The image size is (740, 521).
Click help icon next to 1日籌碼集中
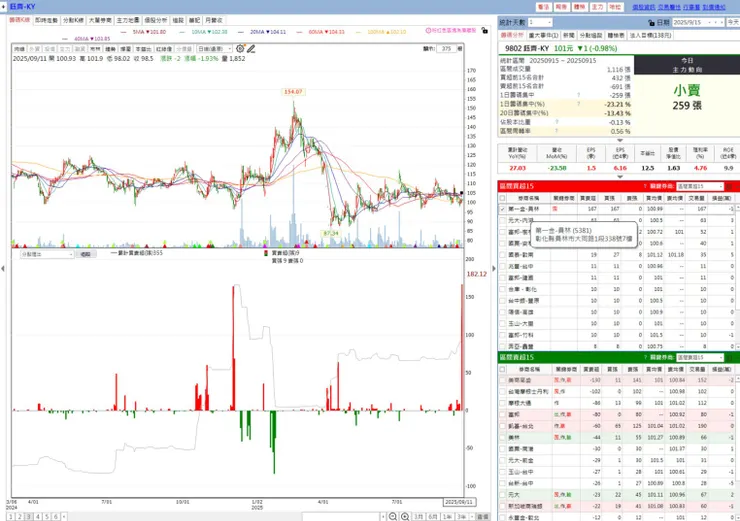pyautogui.click(x=579, y=95)
